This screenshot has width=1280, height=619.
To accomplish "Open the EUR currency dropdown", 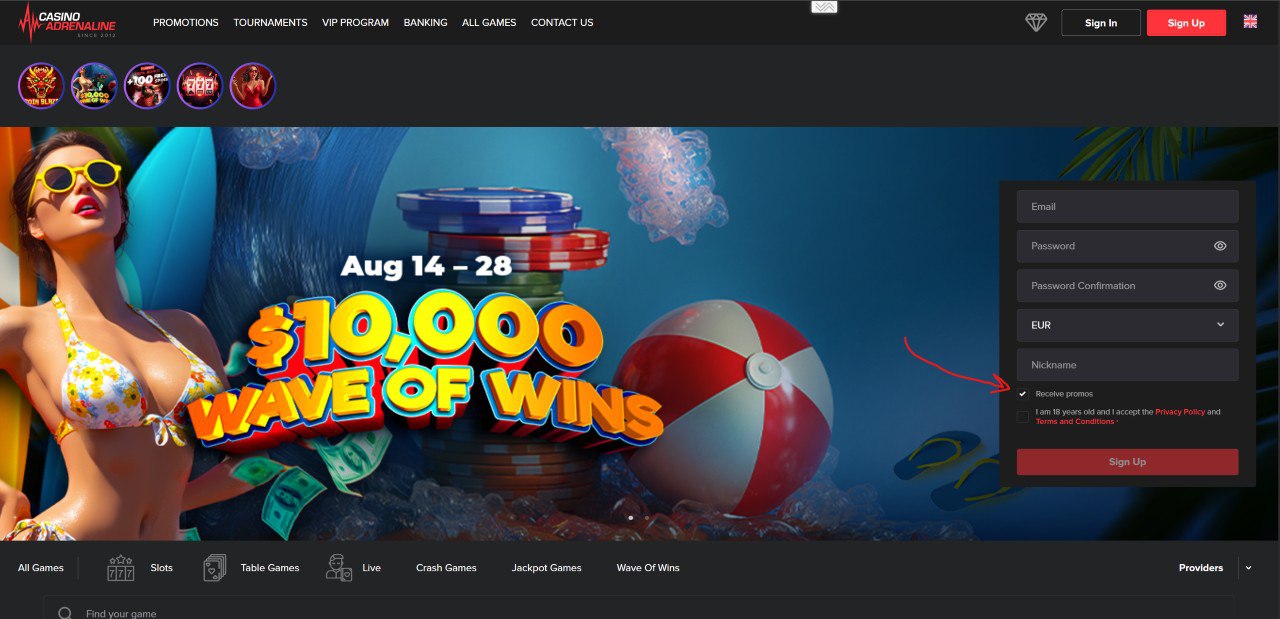I will (x=1127, y=325).
